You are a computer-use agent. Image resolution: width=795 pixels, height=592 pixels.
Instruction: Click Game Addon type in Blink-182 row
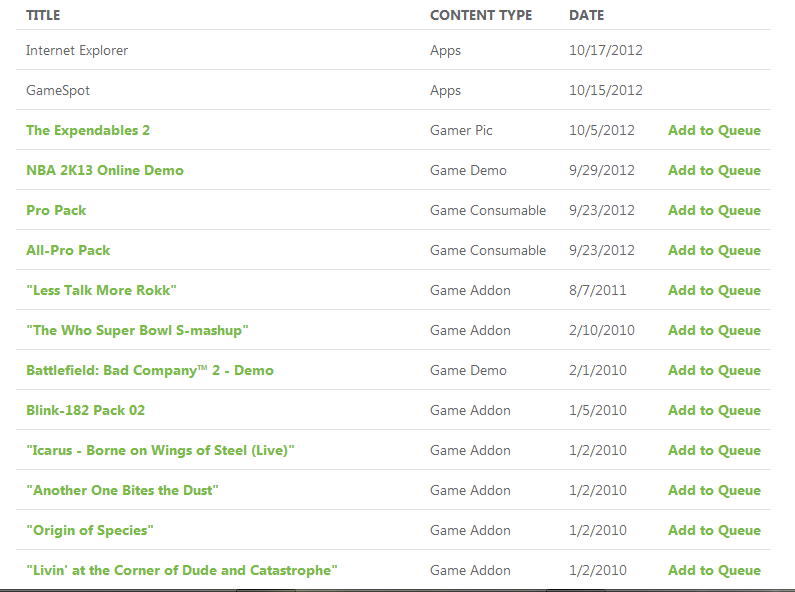471,411
